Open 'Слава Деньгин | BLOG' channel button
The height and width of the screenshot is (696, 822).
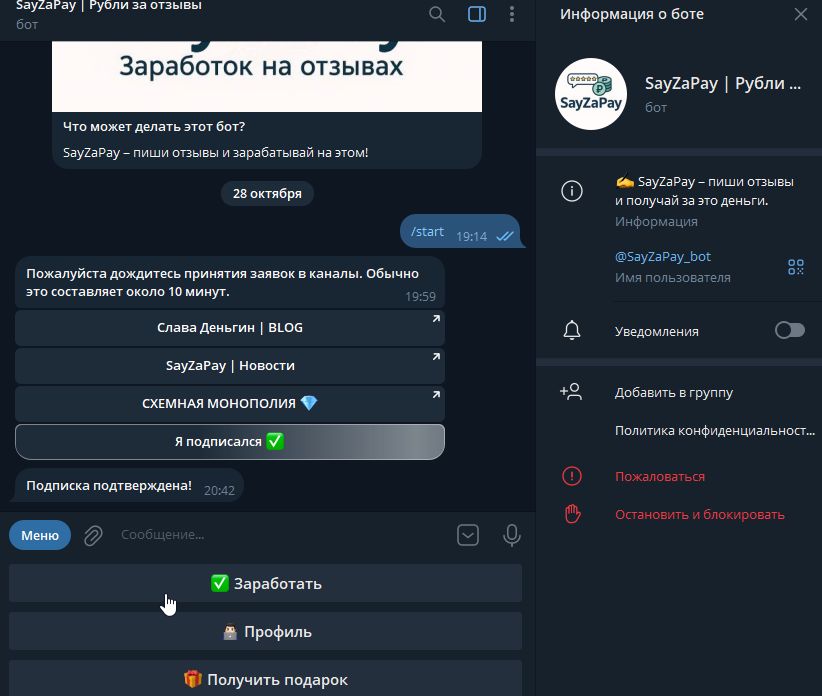(230, 328)
